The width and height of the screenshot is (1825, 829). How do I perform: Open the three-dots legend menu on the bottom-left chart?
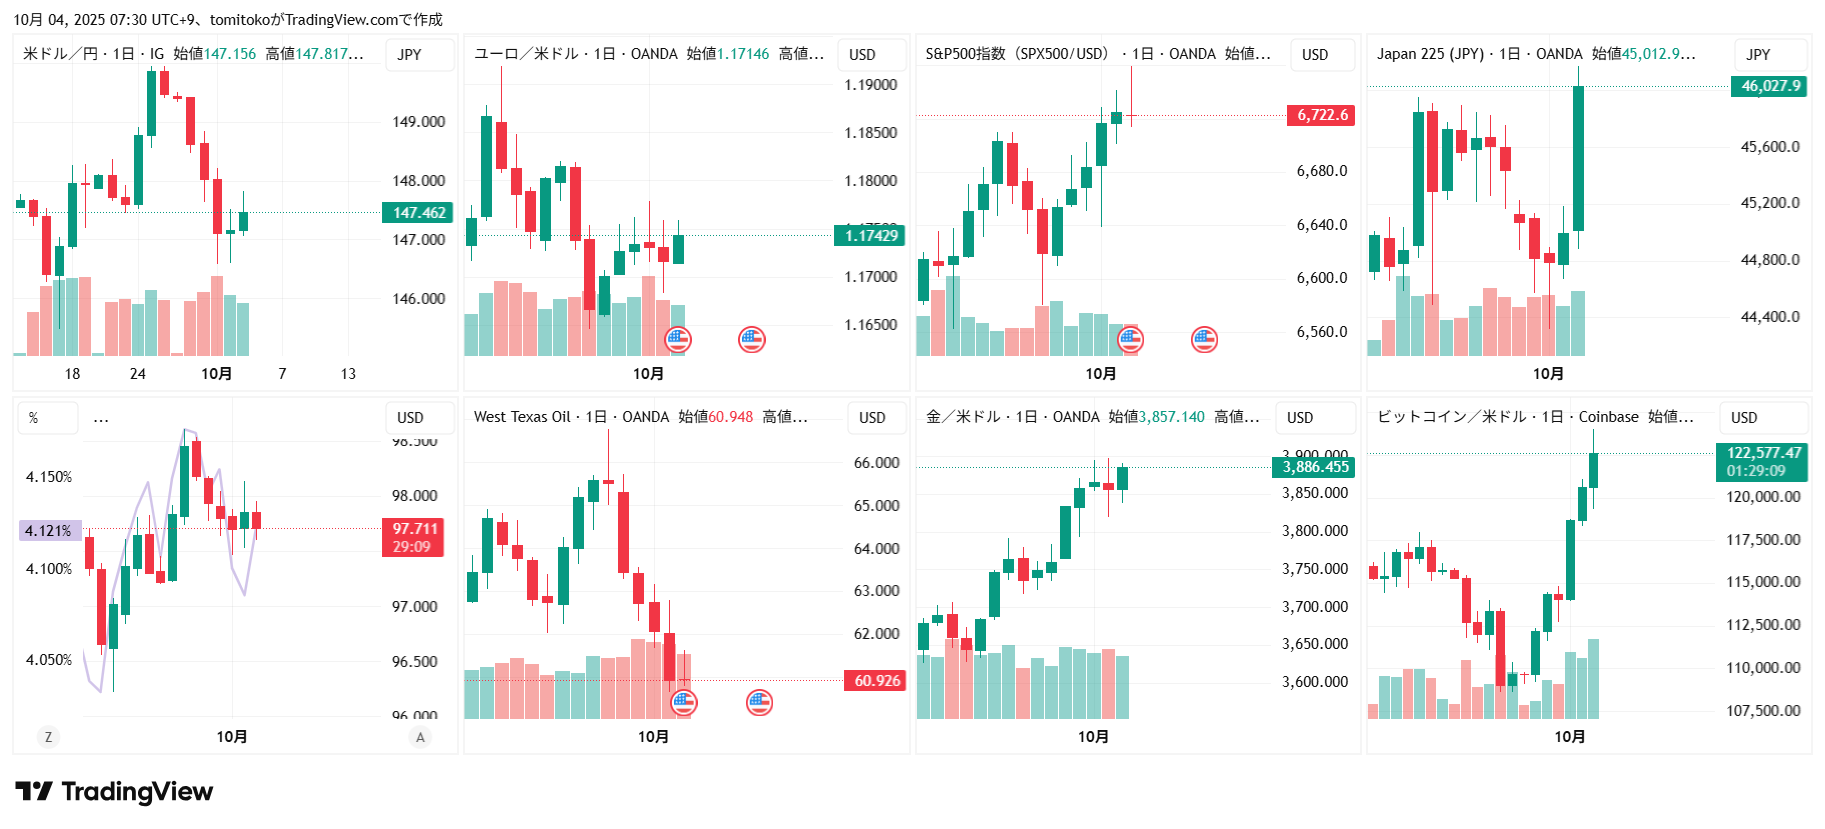[101, 418]
